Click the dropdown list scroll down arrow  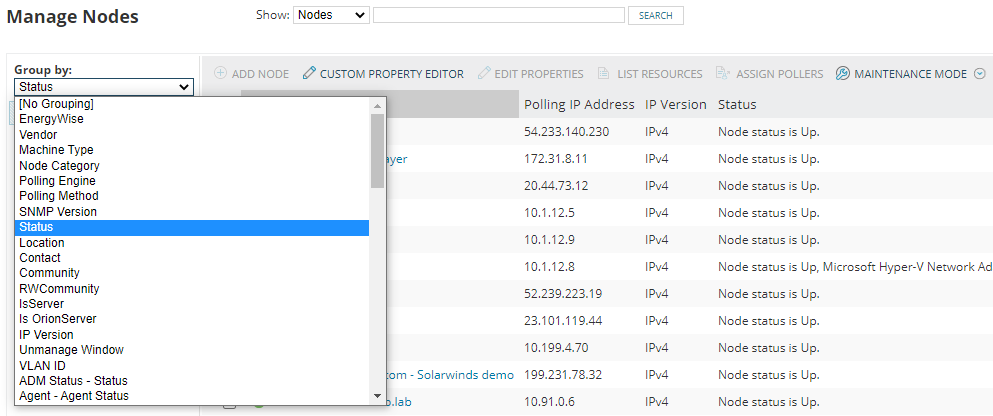point(377,396)
